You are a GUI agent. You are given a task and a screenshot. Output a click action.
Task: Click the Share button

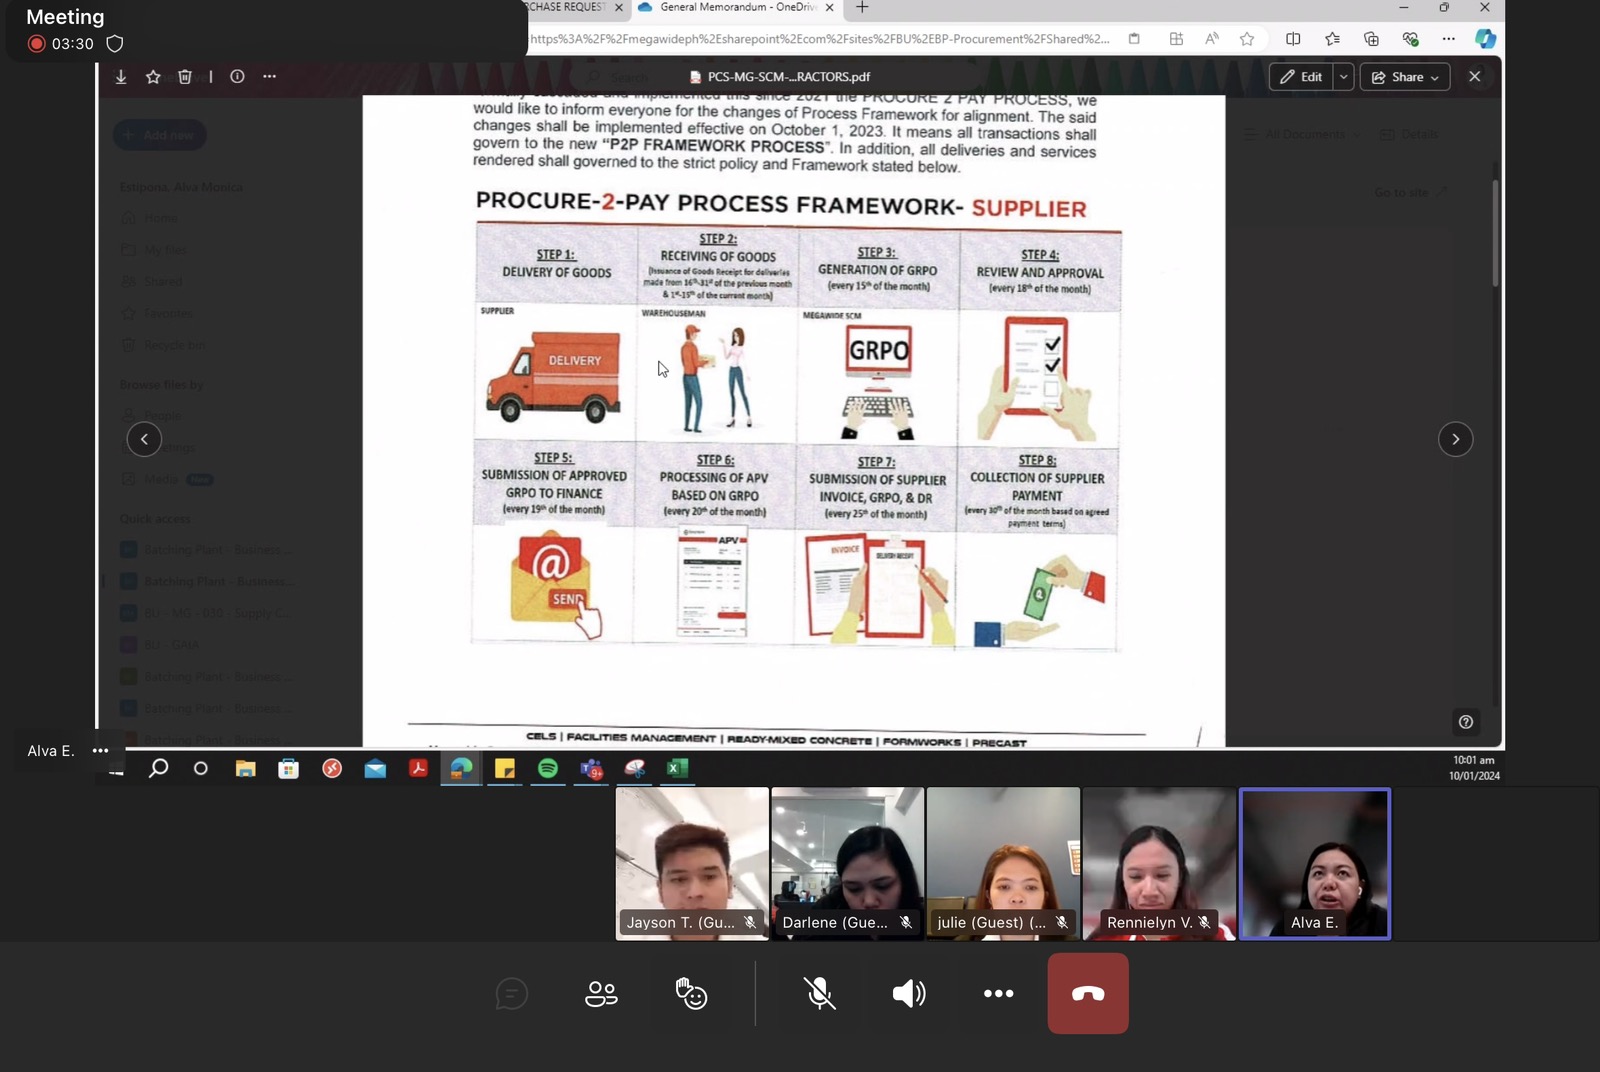click(x=1405, y=77)
